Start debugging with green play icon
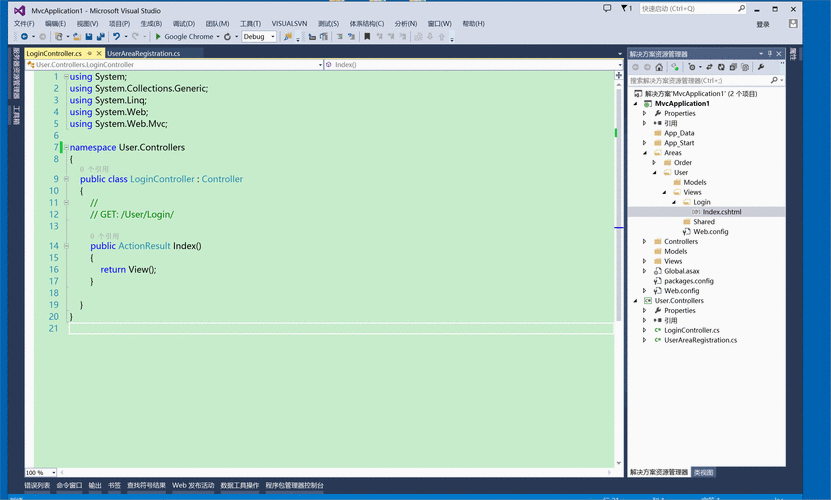The image size is (831, 500). (158, 37)
